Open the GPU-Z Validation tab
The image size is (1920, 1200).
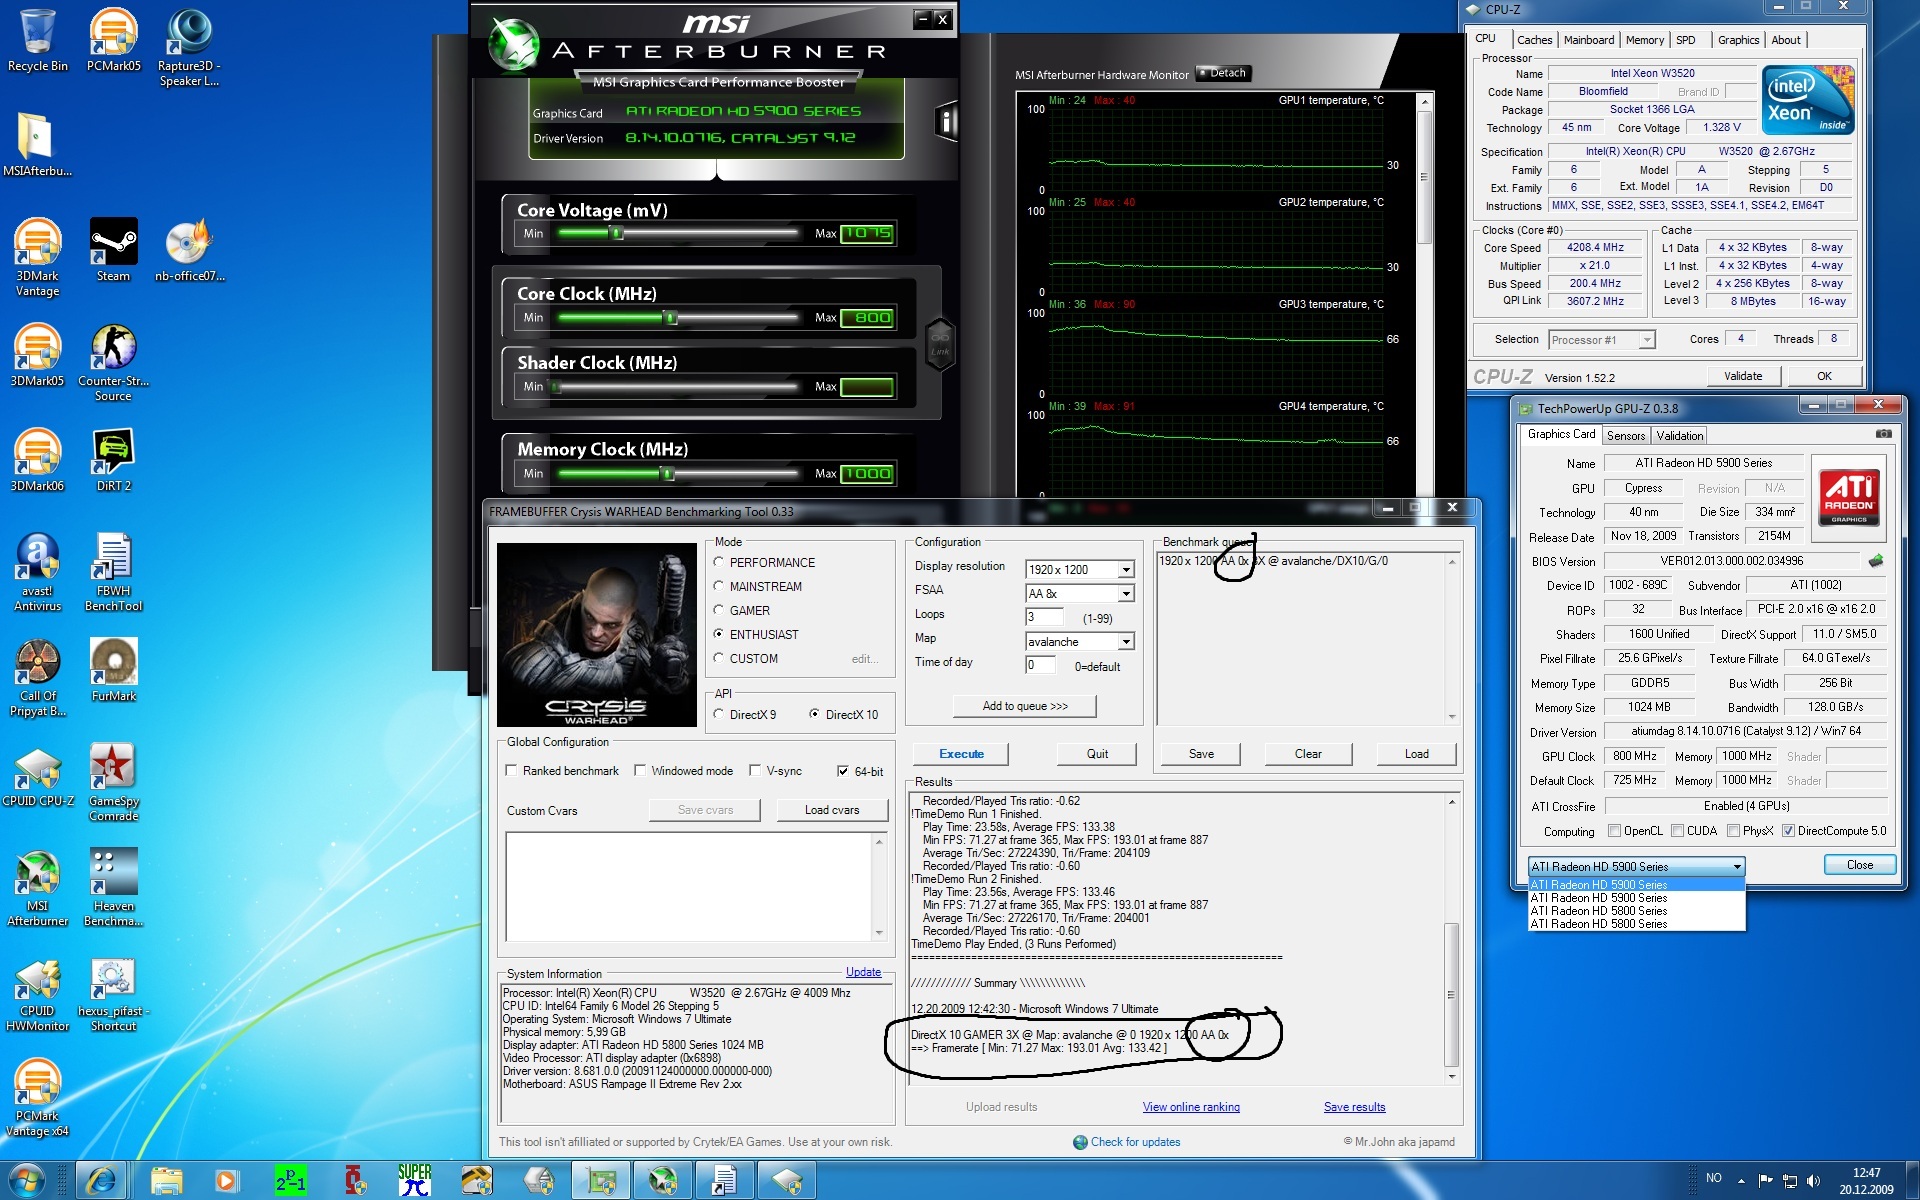(x=1680, y=436)
